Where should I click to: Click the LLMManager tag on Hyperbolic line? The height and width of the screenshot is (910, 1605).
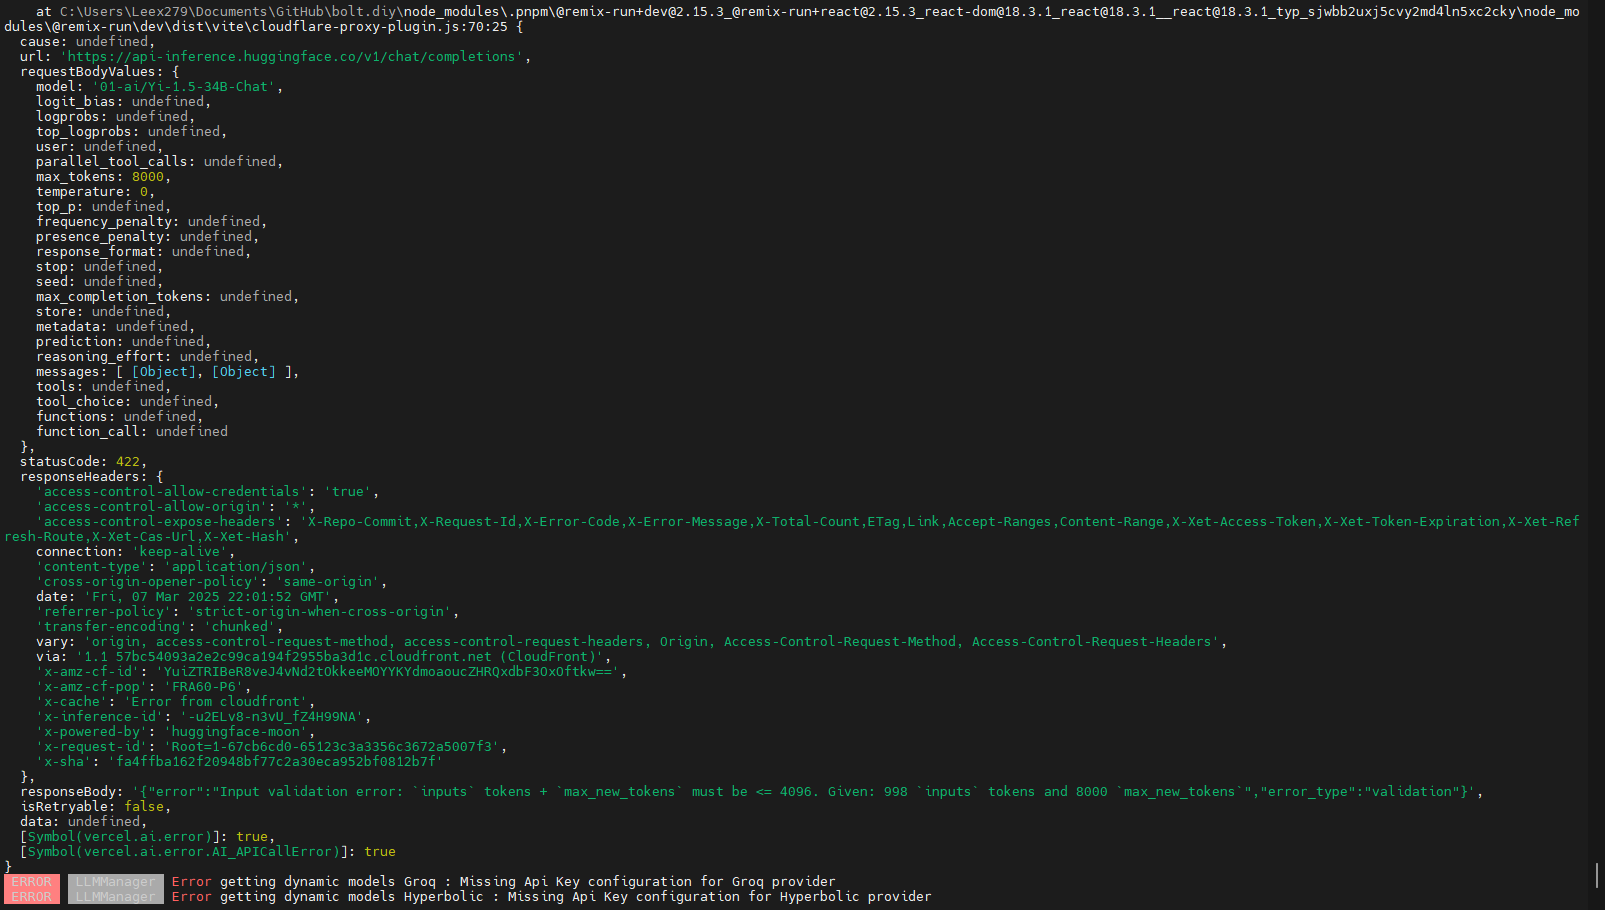point(116,897)
